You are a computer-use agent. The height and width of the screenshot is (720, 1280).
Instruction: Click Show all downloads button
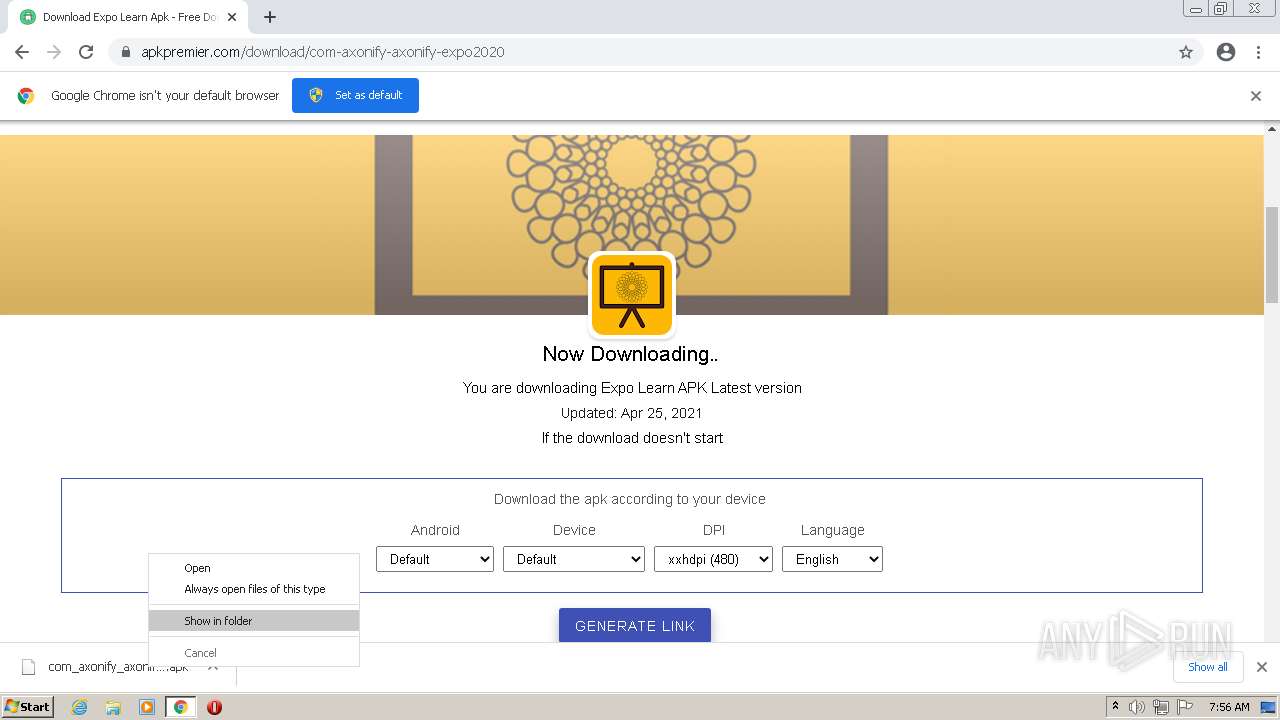coord(1208,667)
